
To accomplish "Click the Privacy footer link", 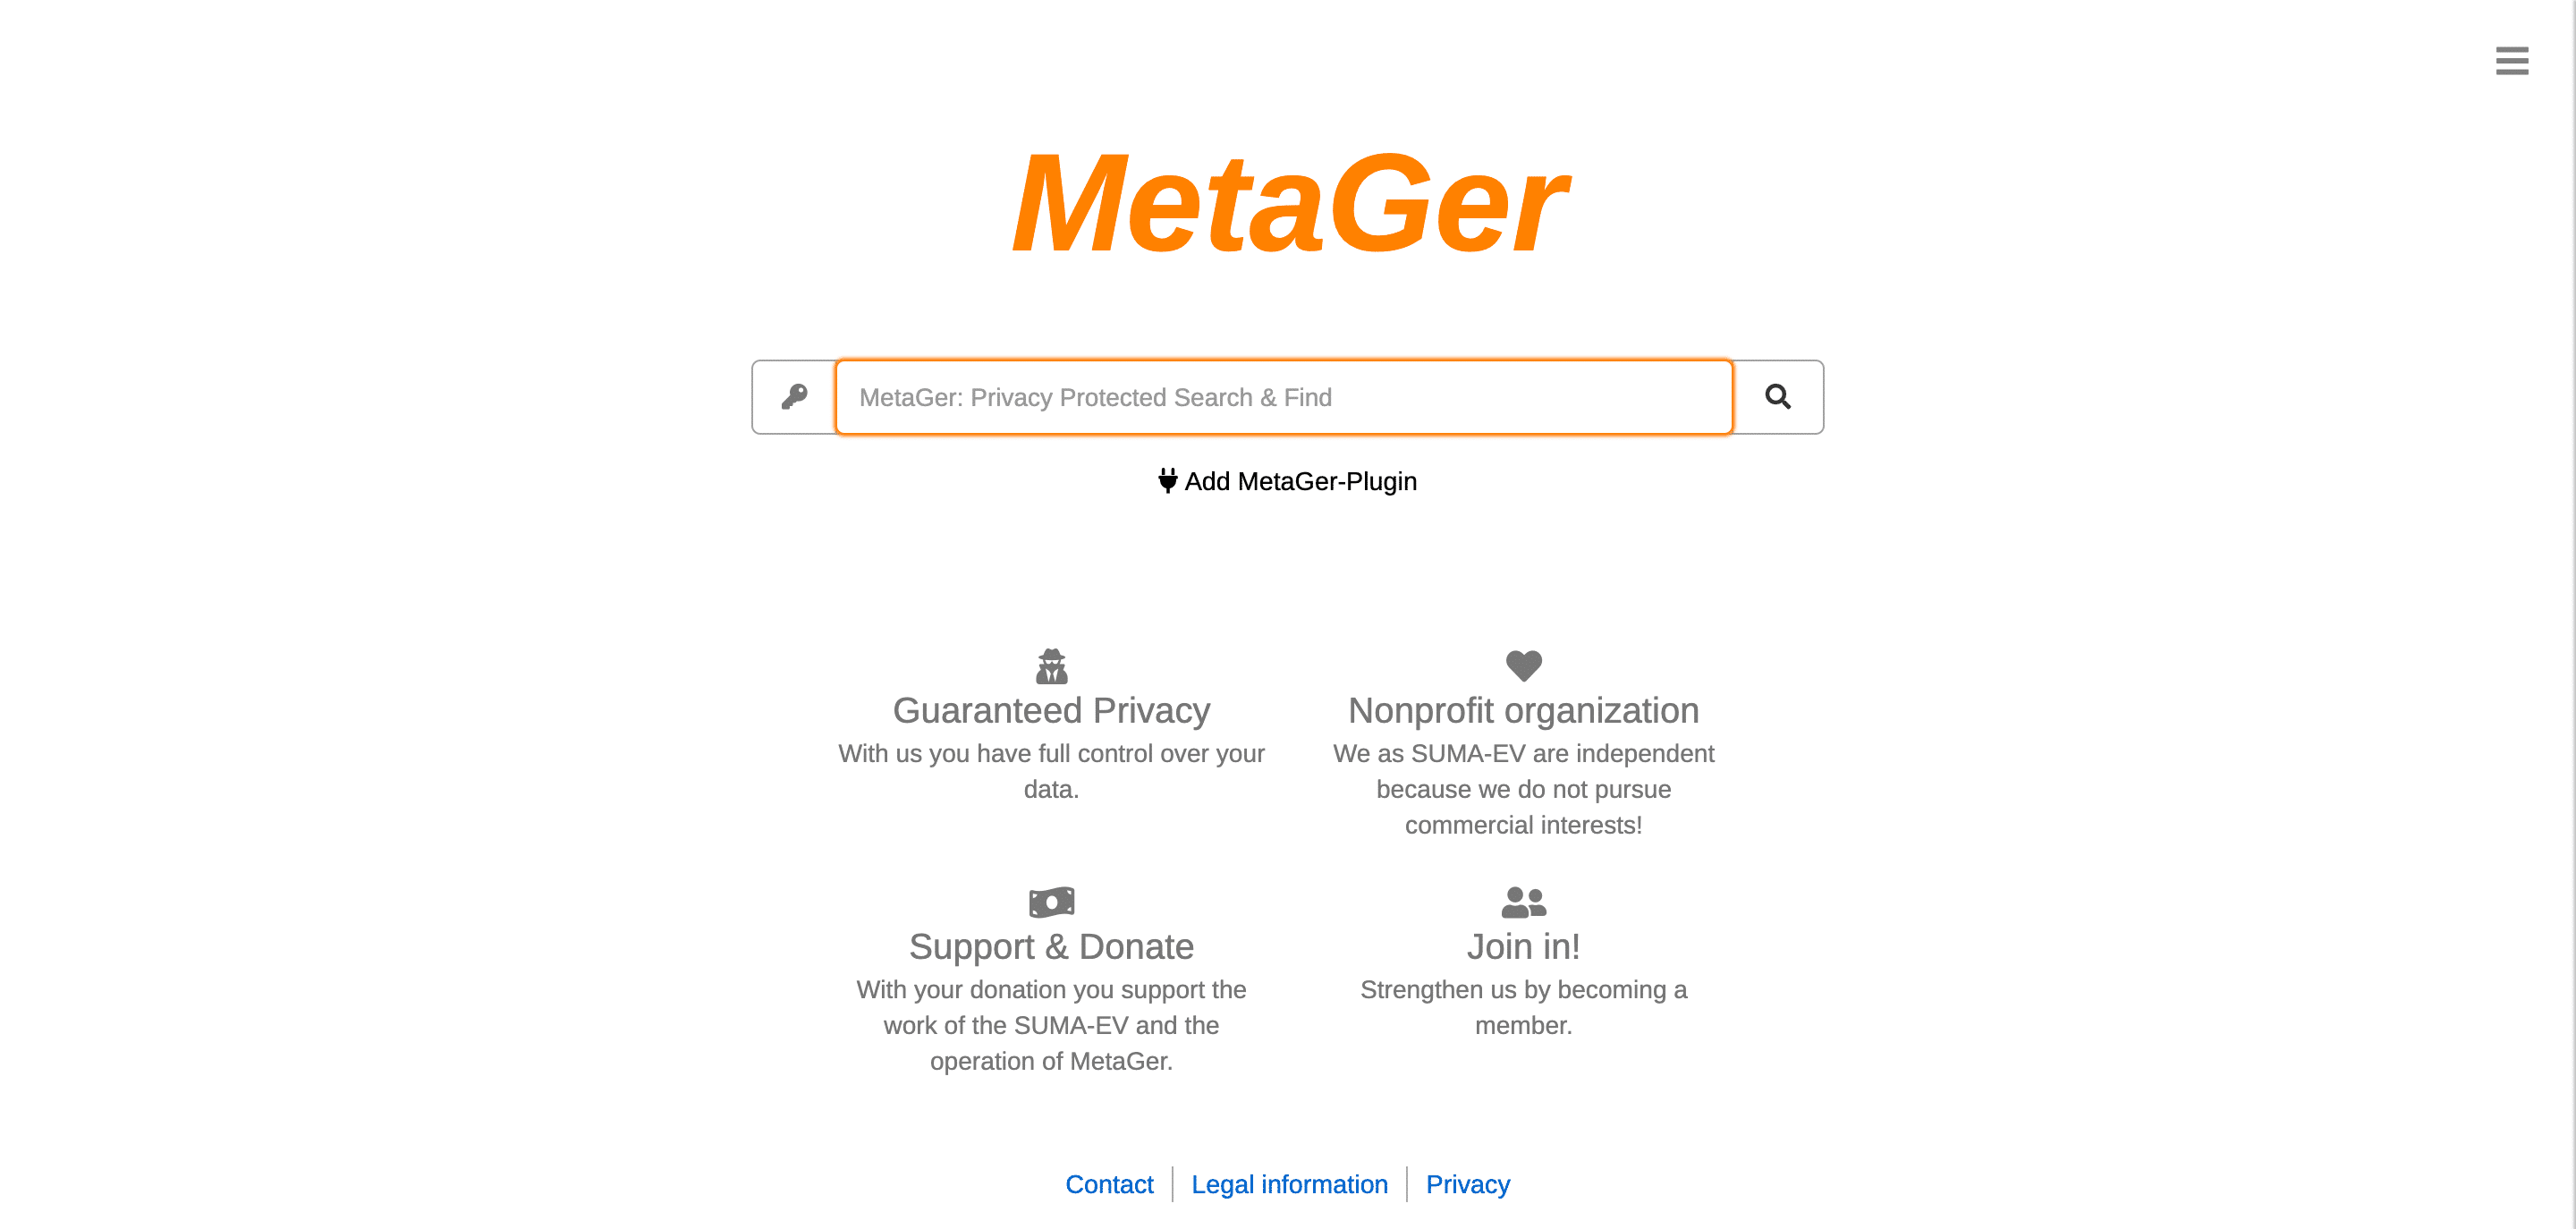I will [1467, 1184].
